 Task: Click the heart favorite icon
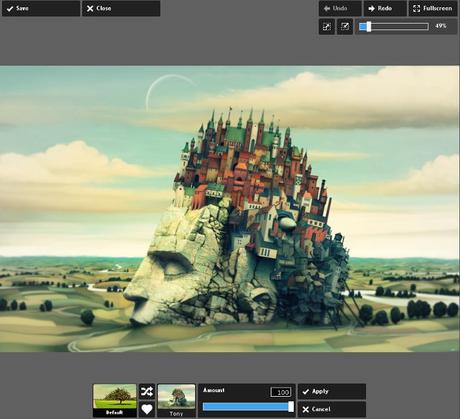click(x=147, y=409)
